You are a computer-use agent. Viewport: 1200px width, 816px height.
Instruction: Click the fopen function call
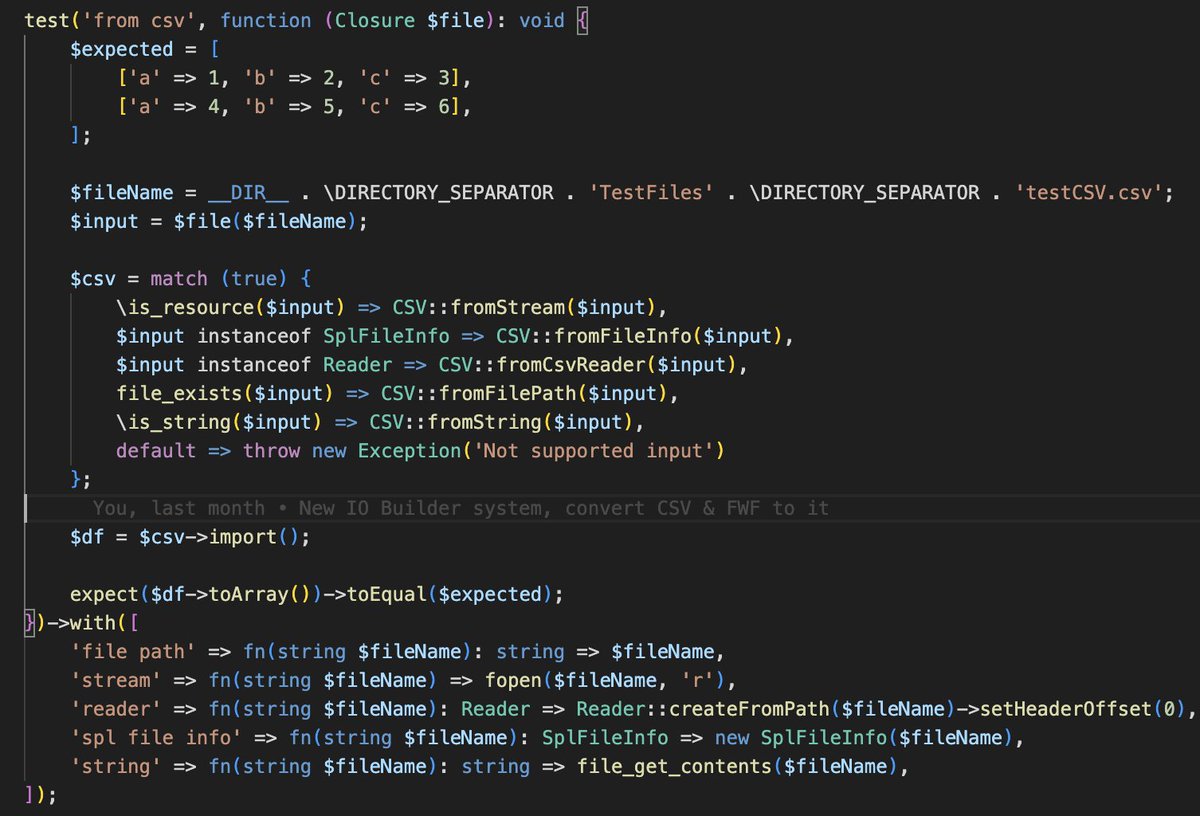click(513, 681)
